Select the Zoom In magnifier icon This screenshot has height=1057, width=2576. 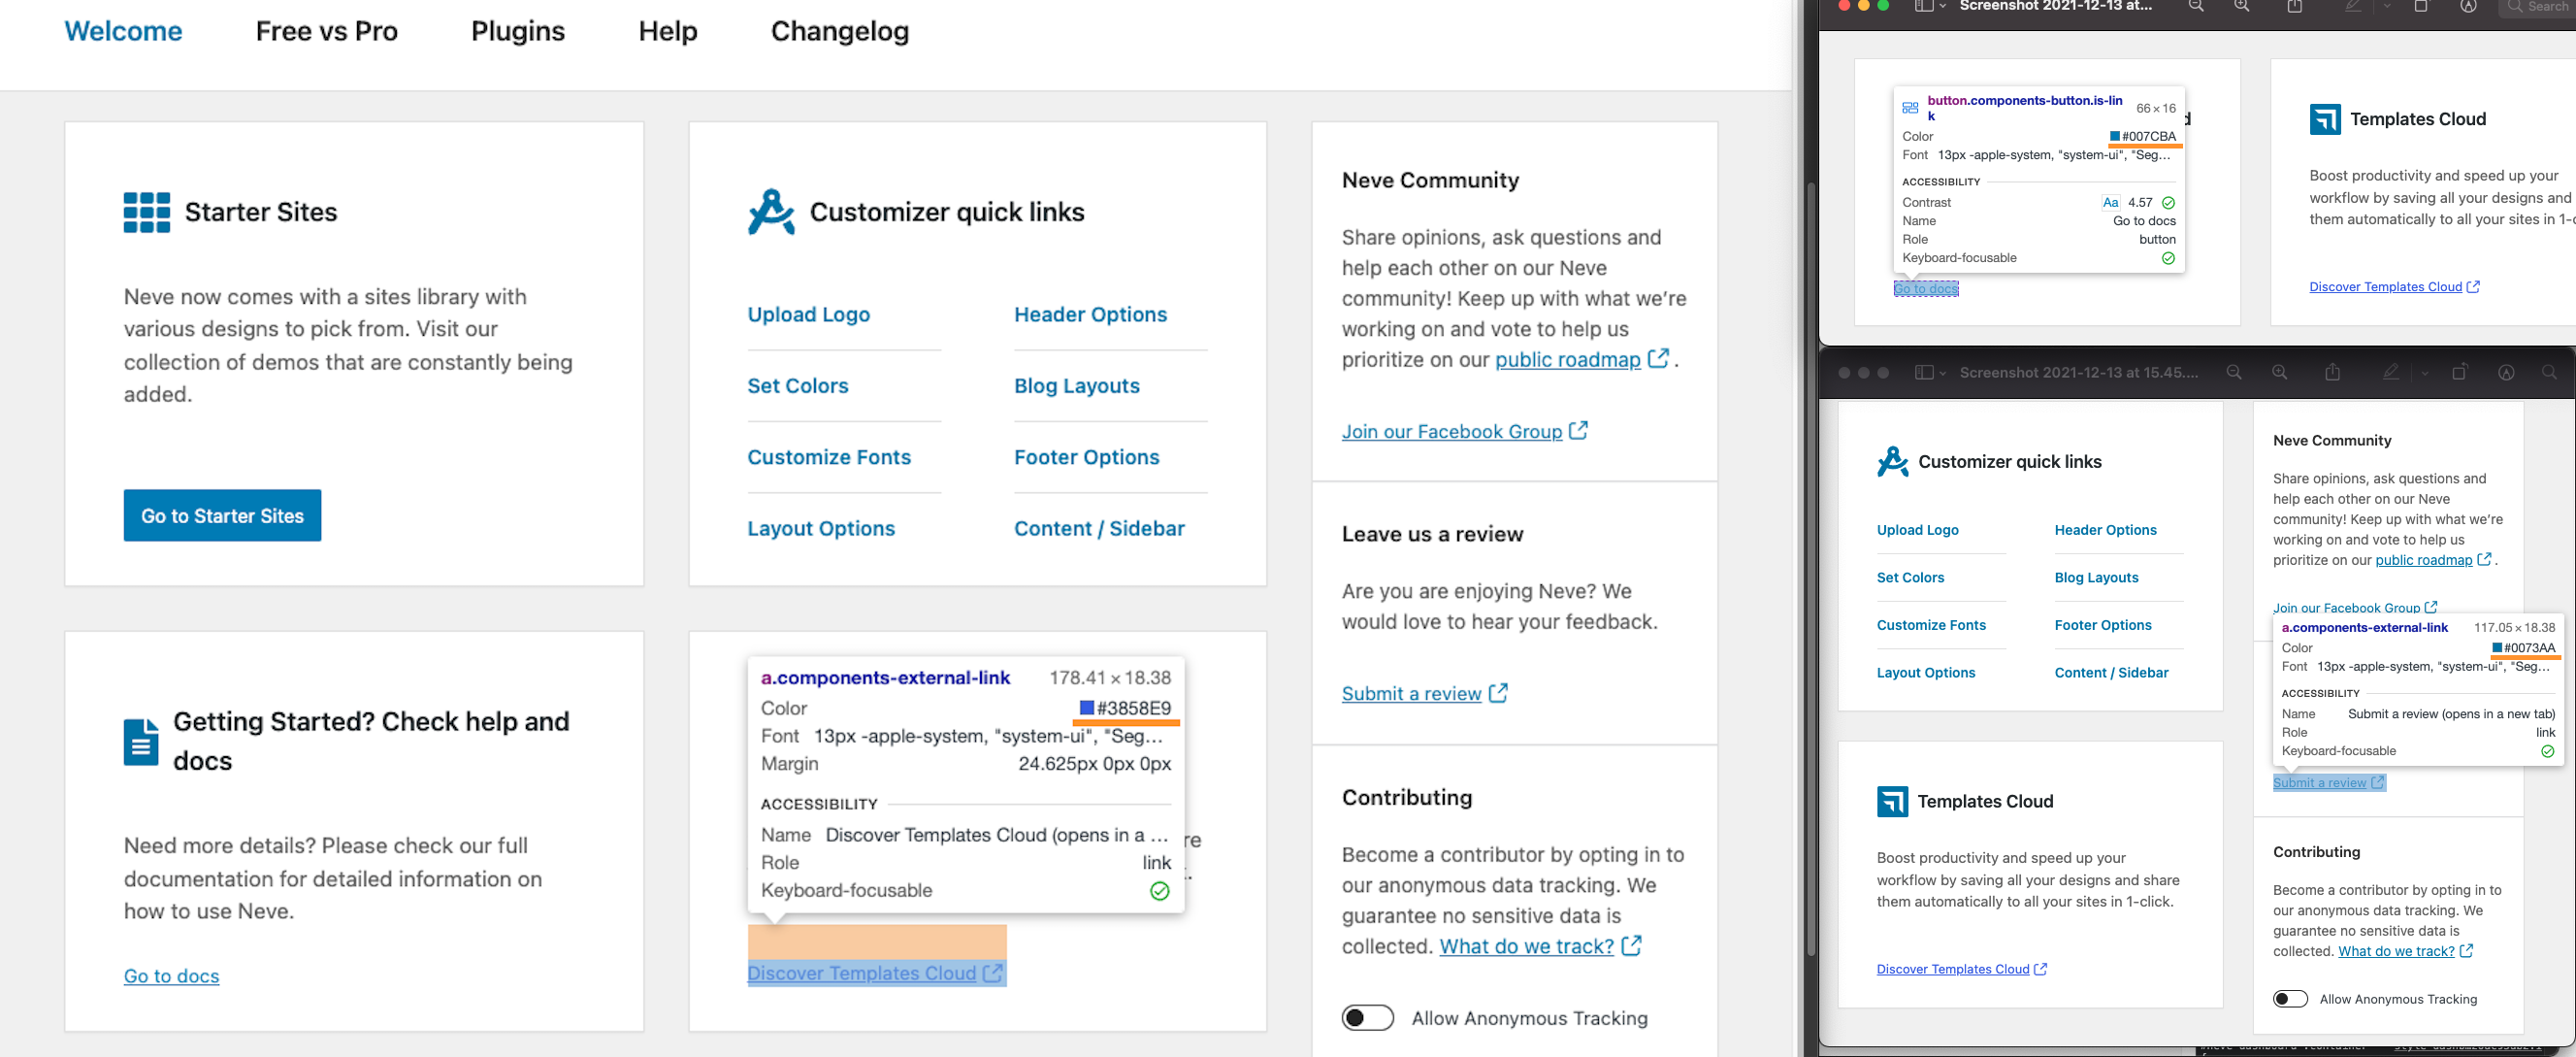click(x=2241, y=7)
